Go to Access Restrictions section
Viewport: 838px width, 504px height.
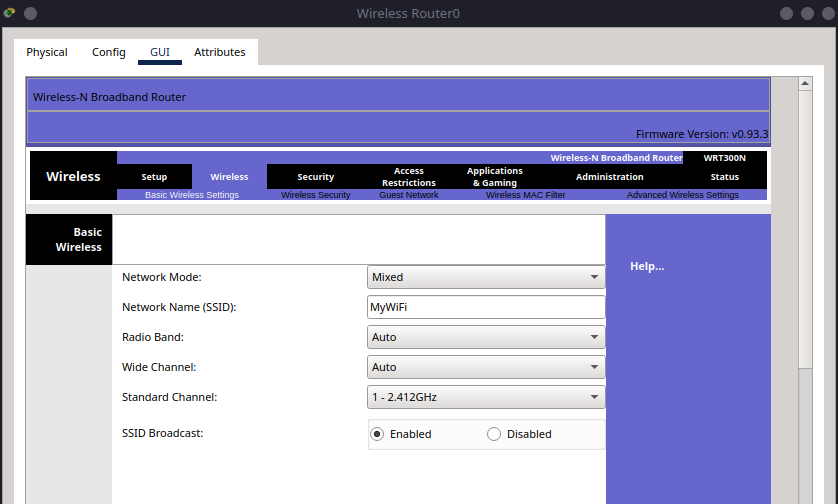(409, 177)
